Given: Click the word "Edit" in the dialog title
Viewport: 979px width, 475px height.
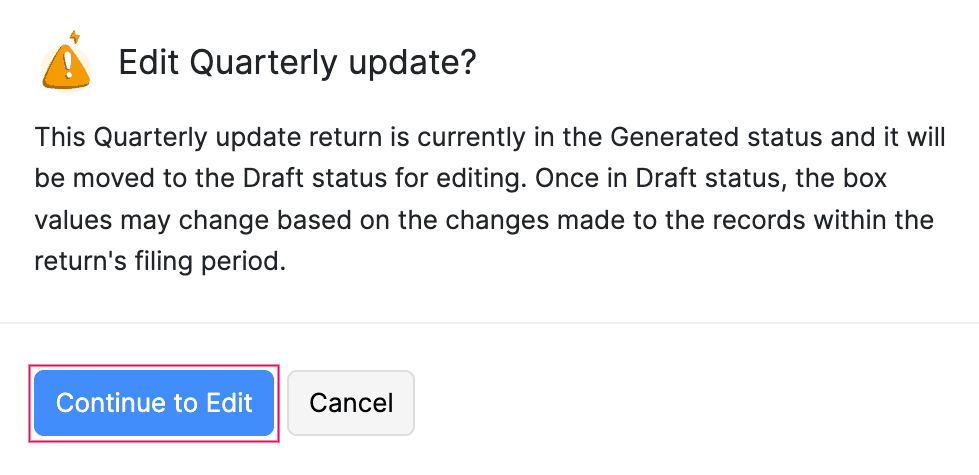Looking at the screenshot, I should 150,64.
